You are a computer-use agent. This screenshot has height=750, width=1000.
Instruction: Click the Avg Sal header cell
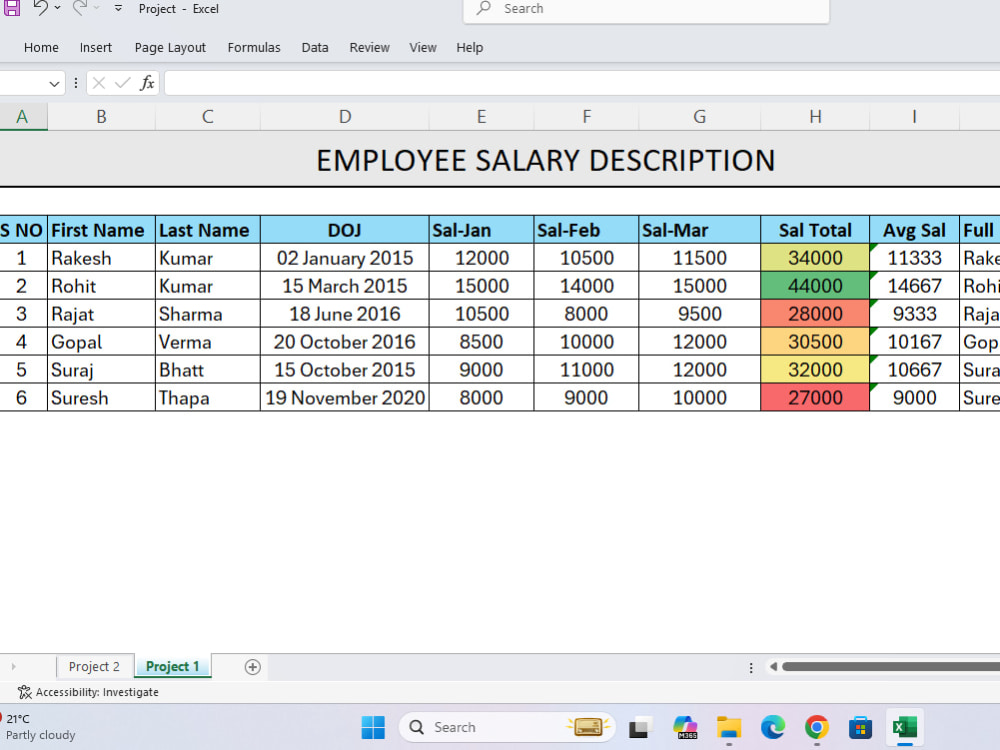tap(914, 230)
